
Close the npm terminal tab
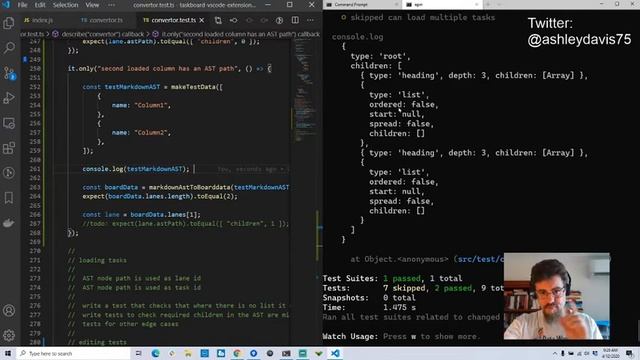476,4
